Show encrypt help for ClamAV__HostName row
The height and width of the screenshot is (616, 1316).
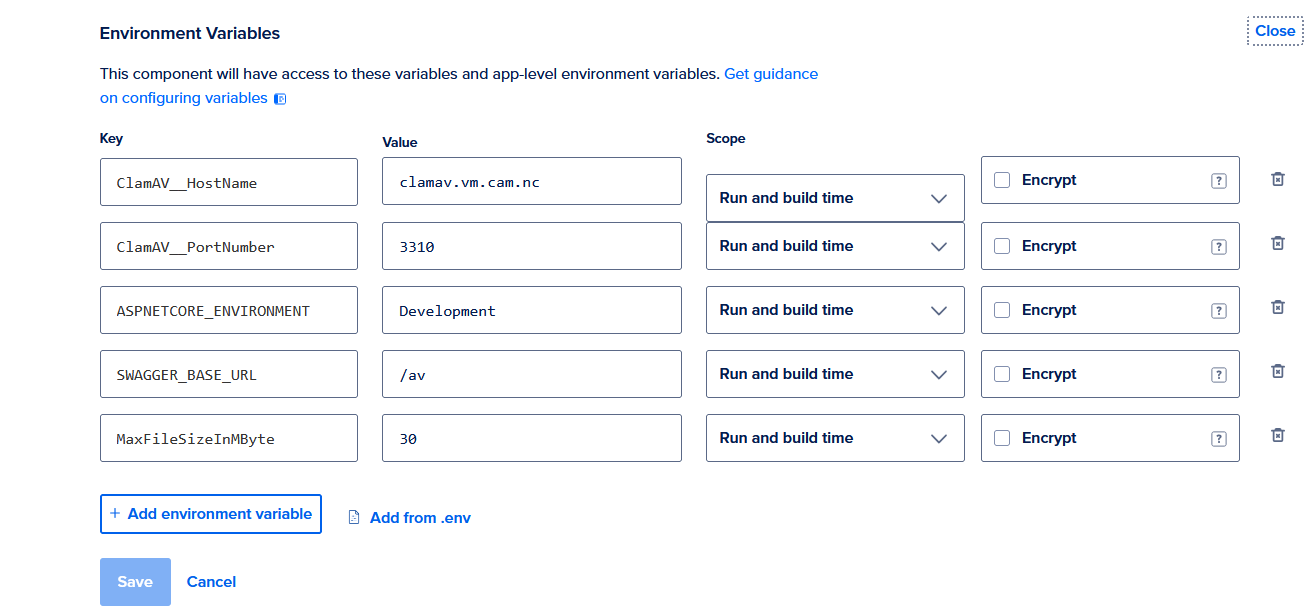1218,181
